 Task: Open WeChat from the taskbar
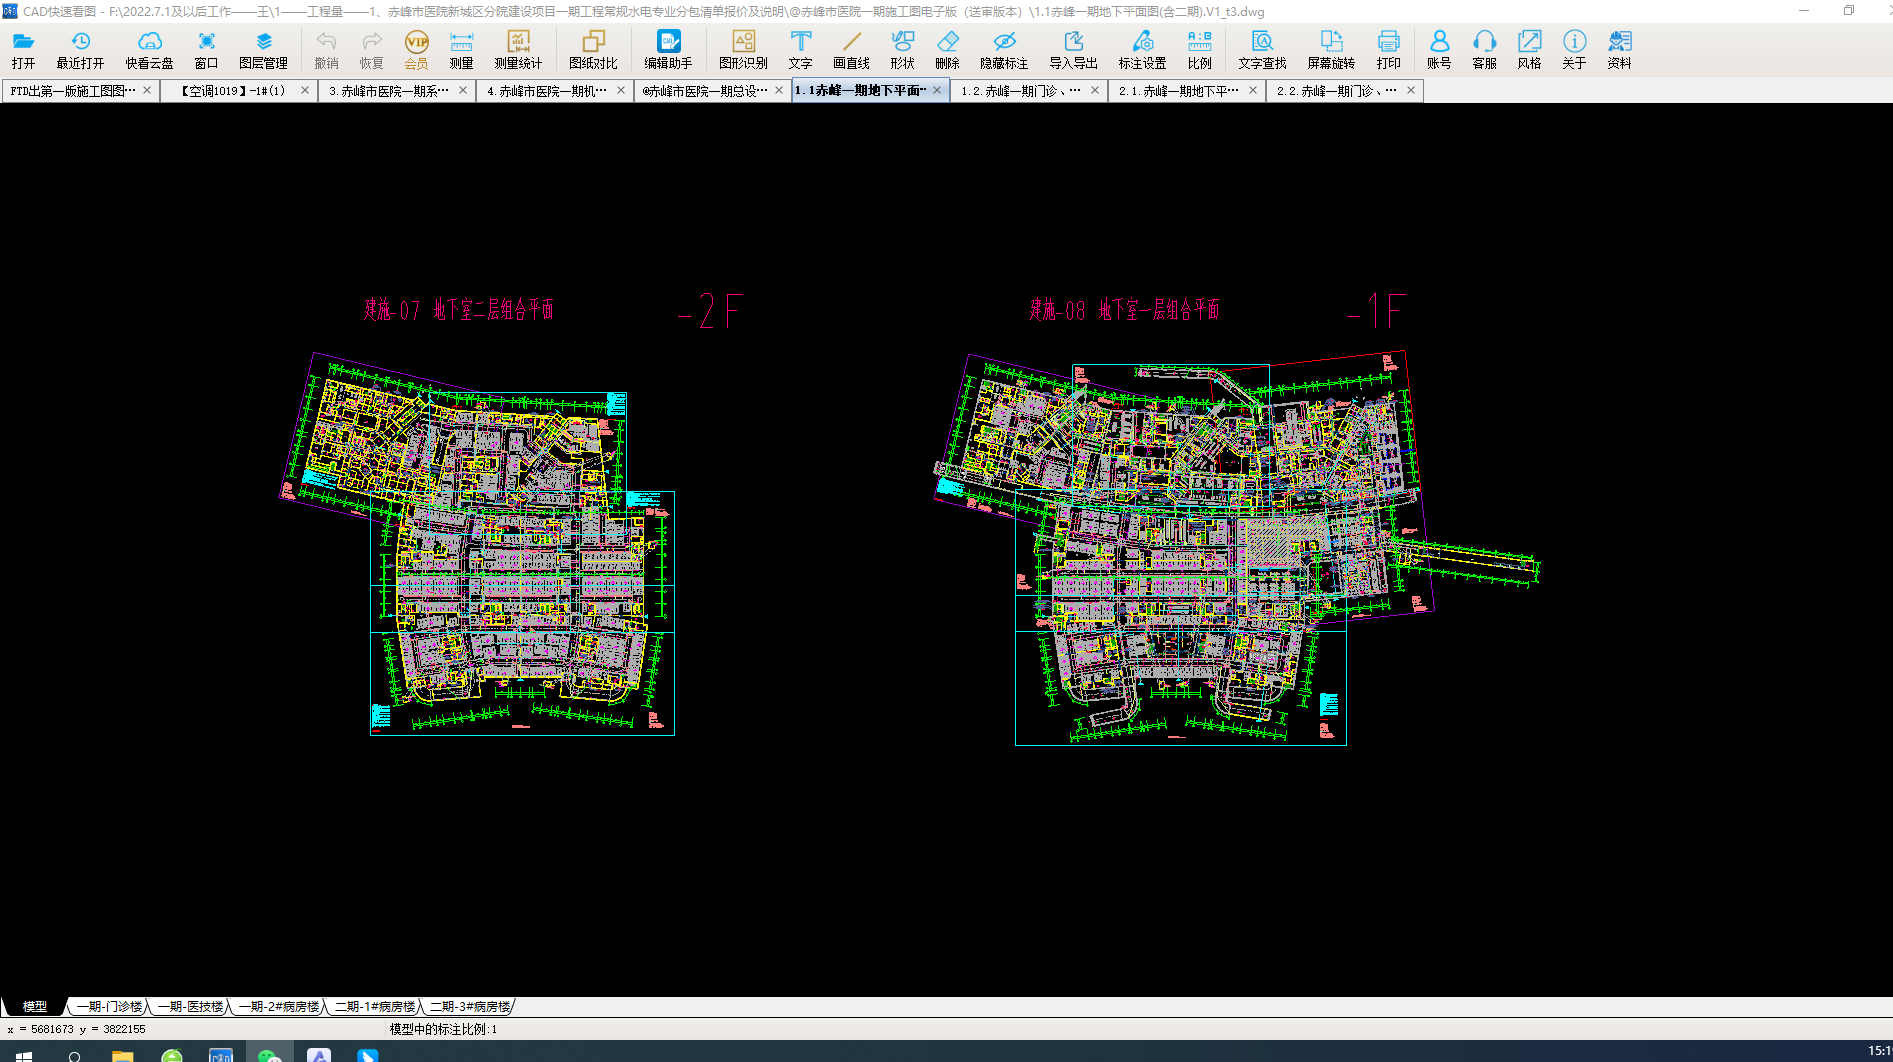click(269, 1055)
